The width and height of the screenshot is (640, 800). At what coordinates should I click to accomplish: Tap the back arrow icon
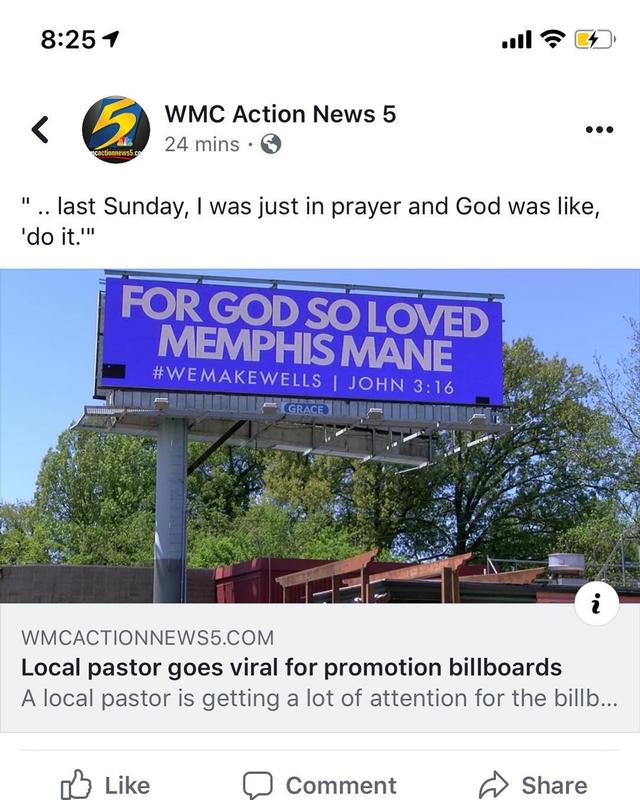click(40, 129)
